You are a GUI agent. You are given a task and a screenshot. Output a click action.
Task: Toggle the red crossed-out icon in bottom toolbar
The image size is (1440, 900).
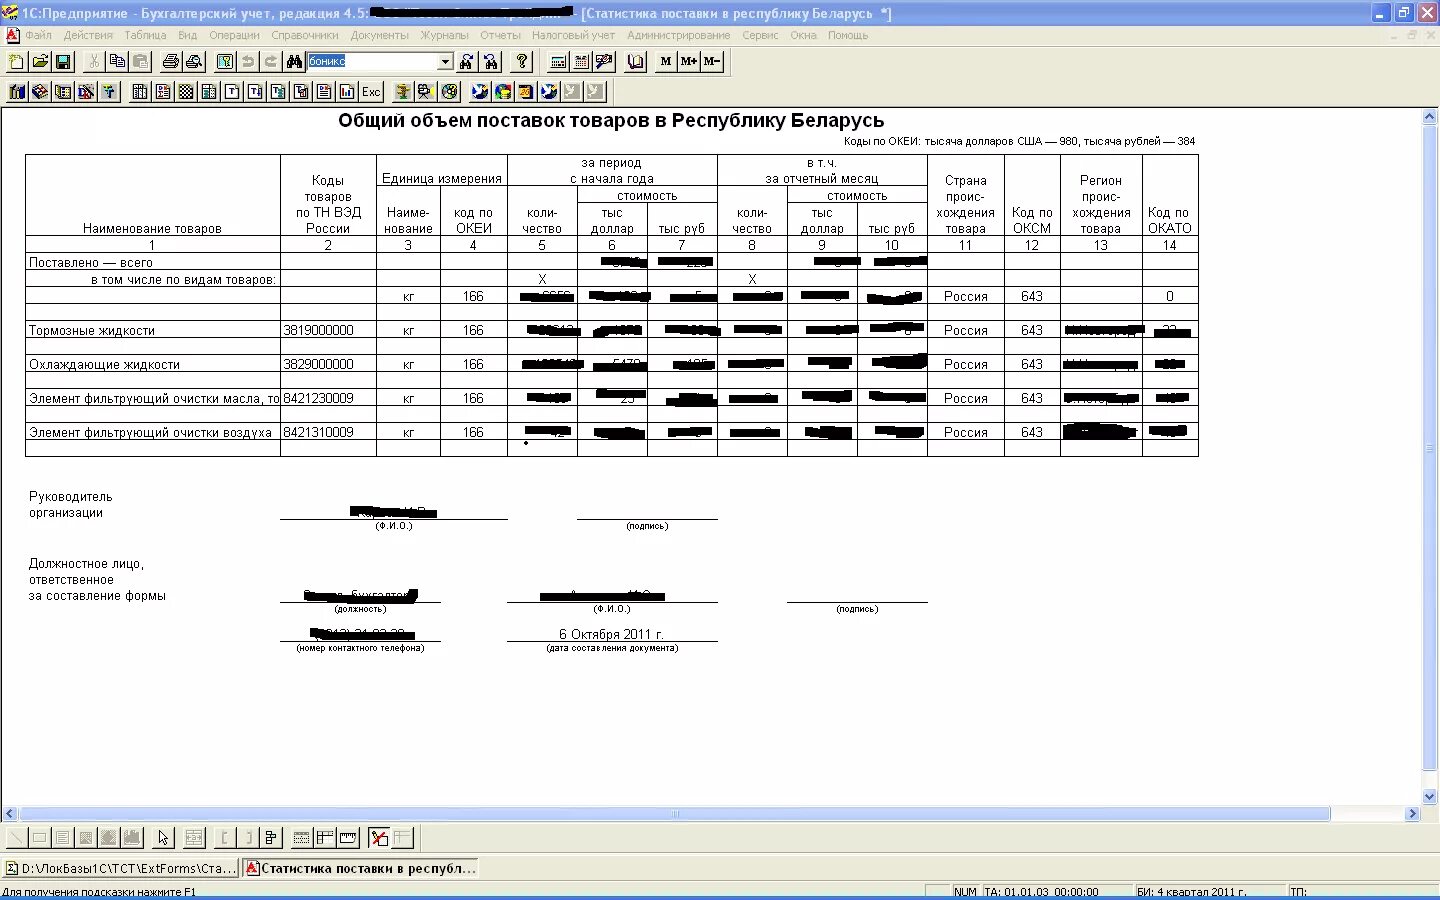[x=379, y=838]
